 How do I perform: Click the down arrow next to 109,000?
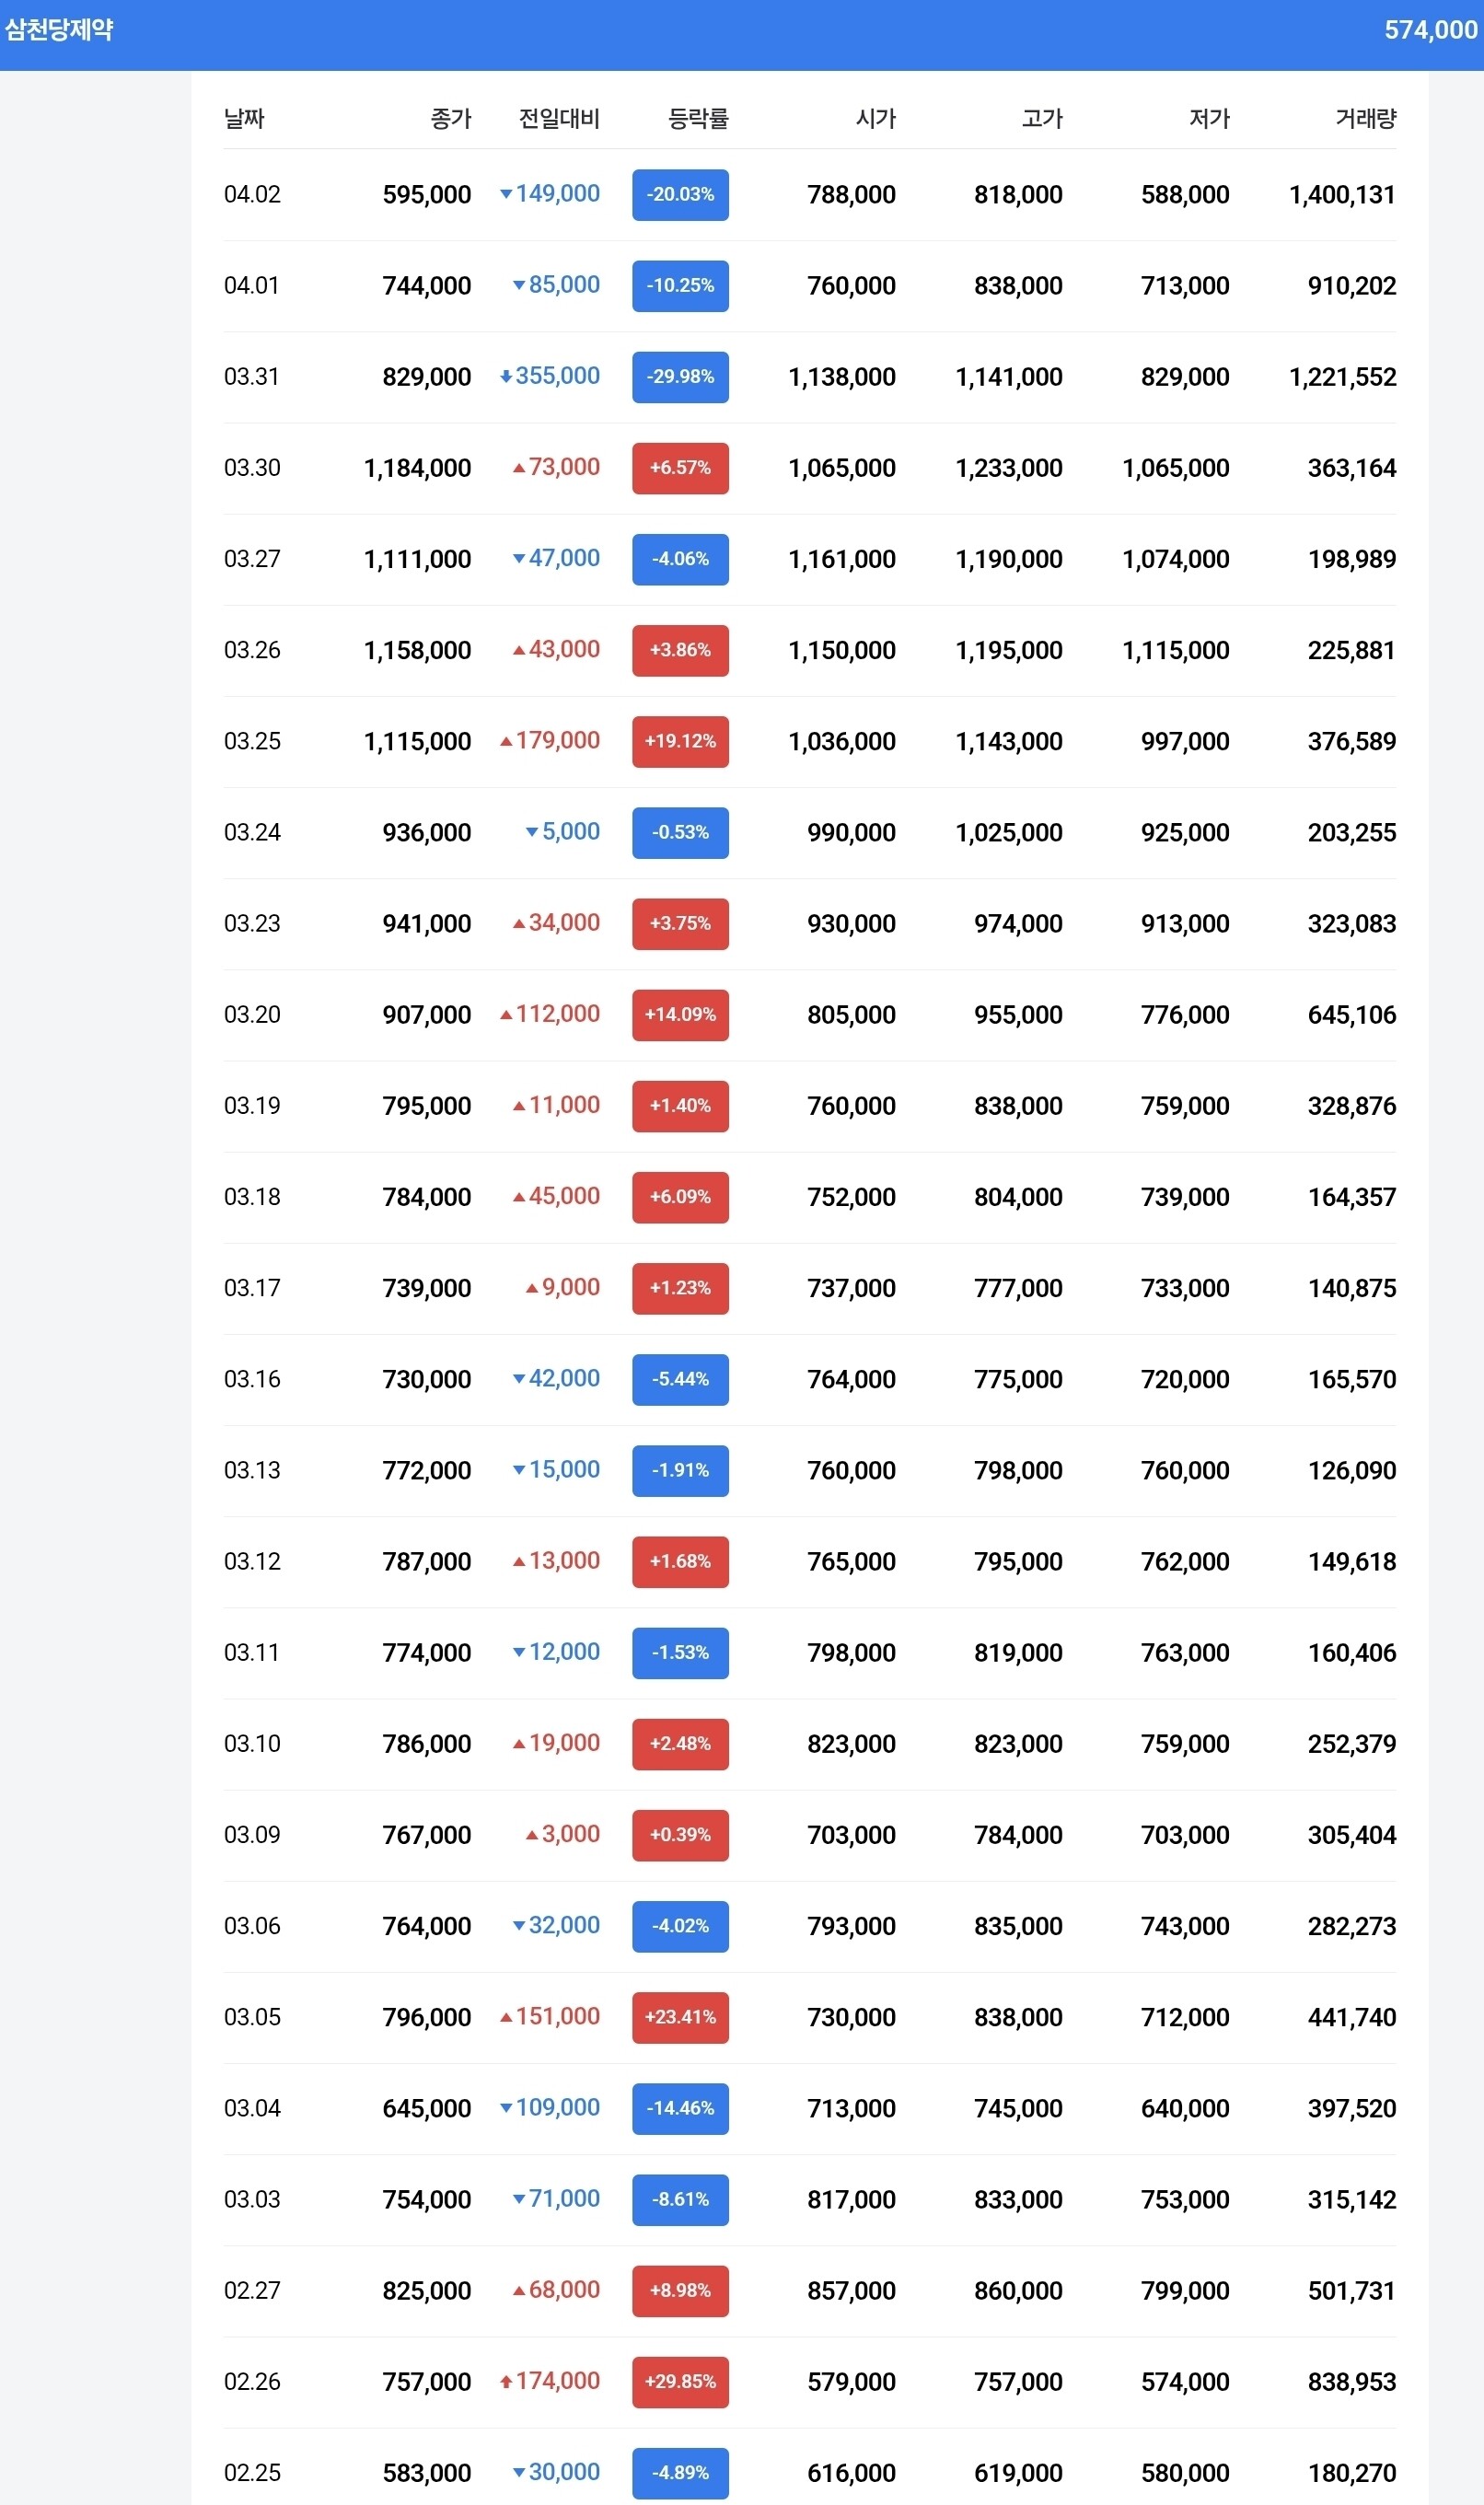click(x=506, y=2108)
